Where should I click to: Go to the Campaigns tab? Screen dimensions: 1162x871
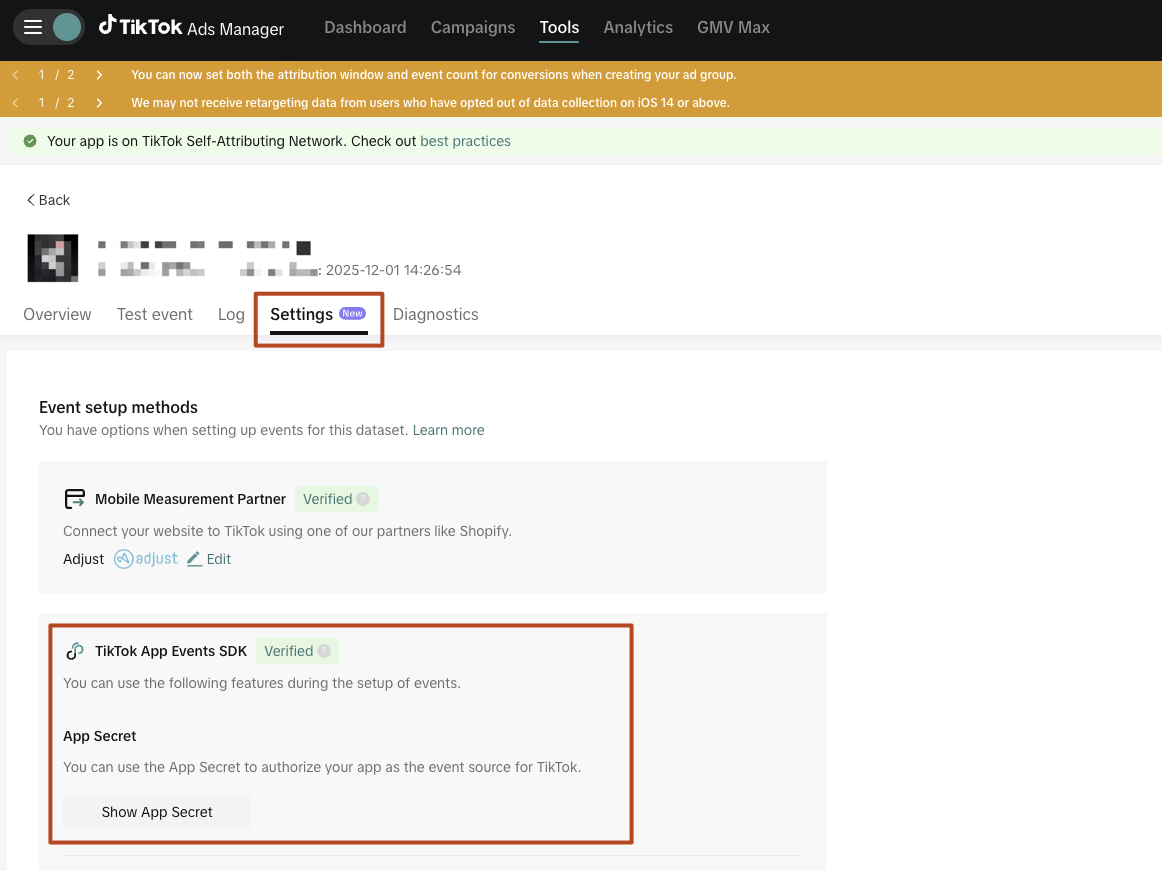click(473, 27)
